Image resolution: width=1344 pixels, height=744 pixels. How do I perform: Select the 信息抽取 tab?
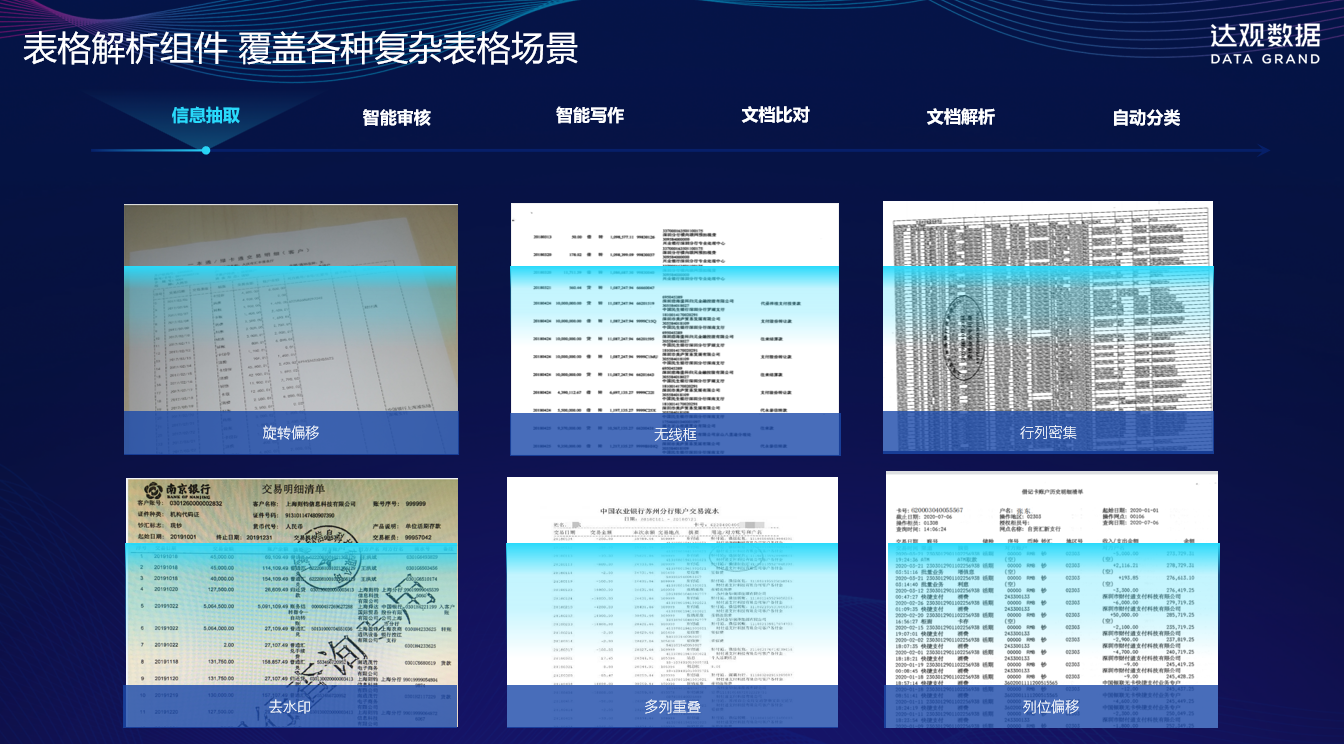[205, 115]
